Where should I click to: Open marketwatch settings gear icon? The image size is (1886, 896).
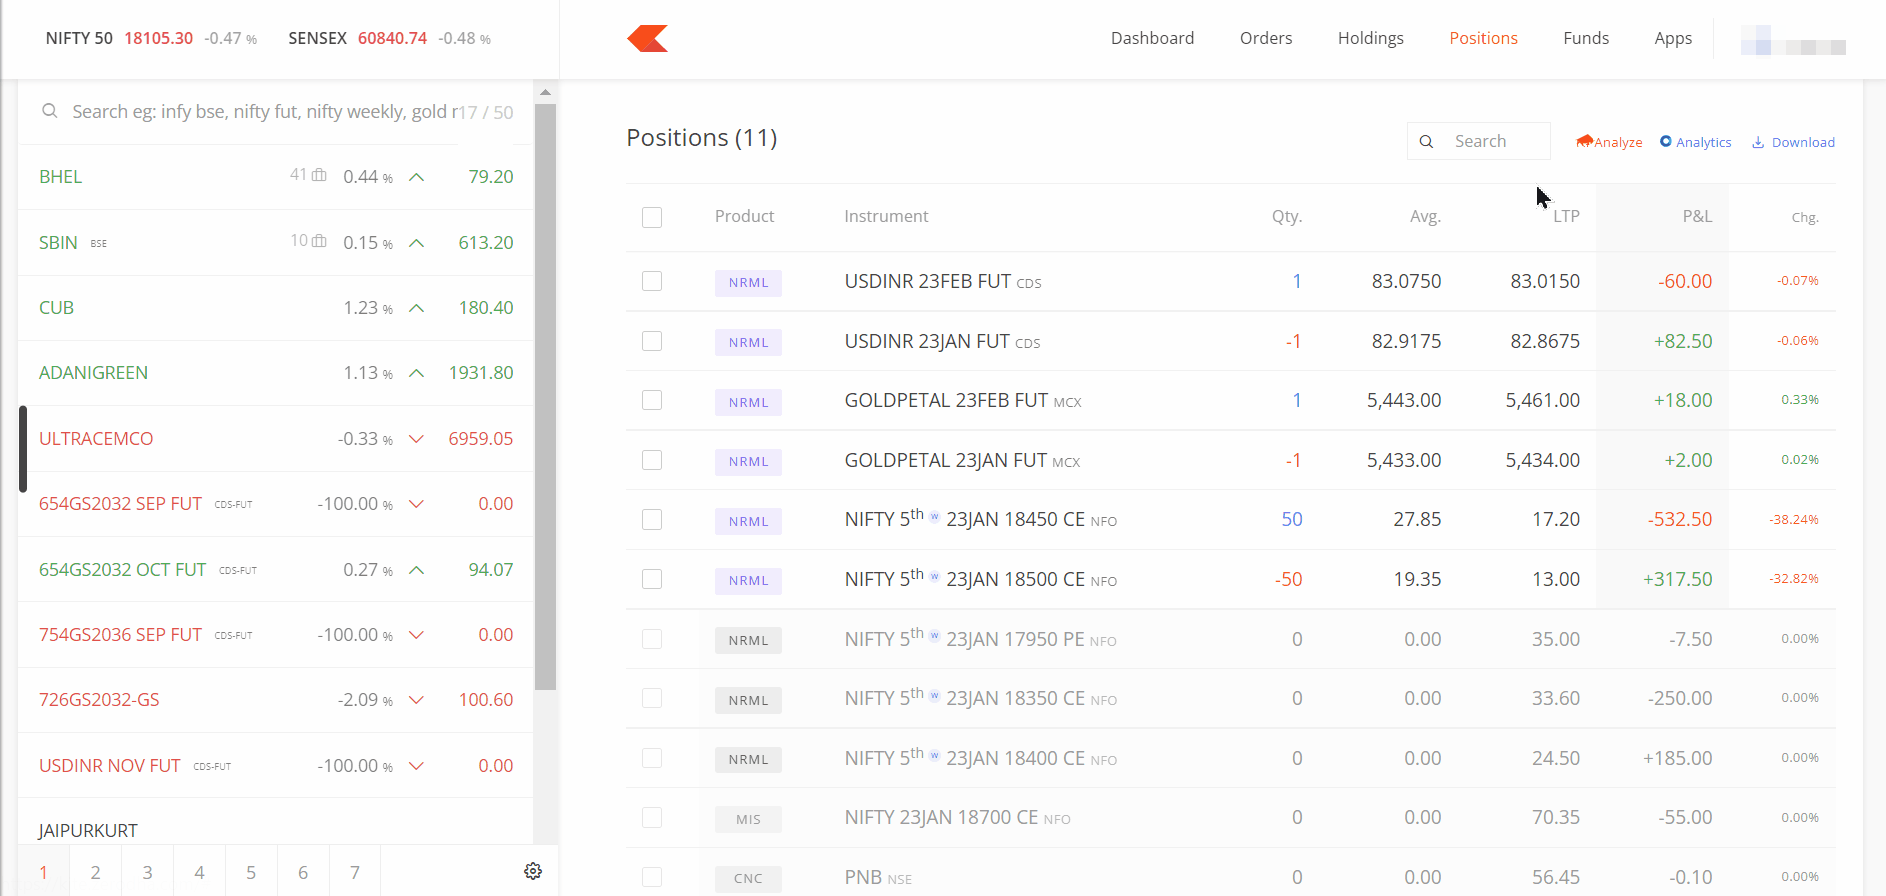[x=533, y=871]
